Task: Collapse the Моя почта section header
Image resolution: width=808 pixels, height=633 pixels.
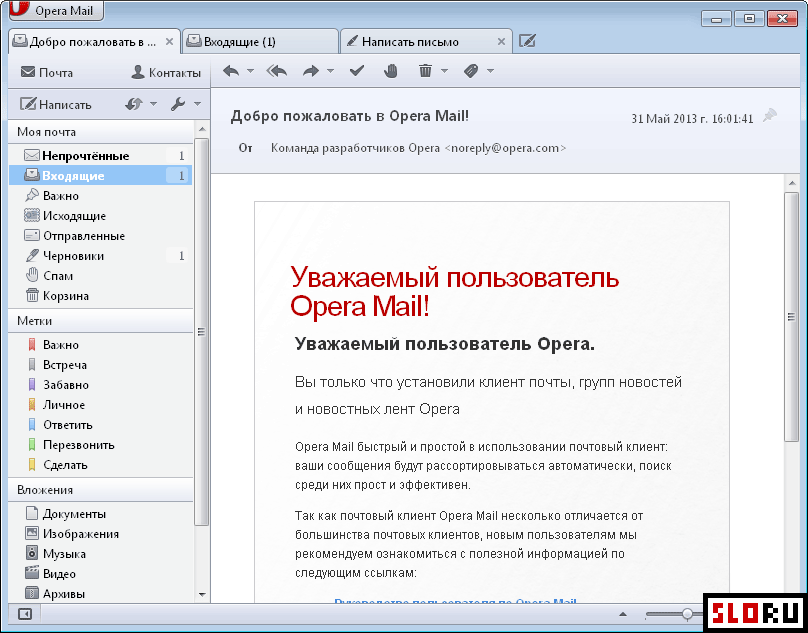Action: [x=100, y=132]
